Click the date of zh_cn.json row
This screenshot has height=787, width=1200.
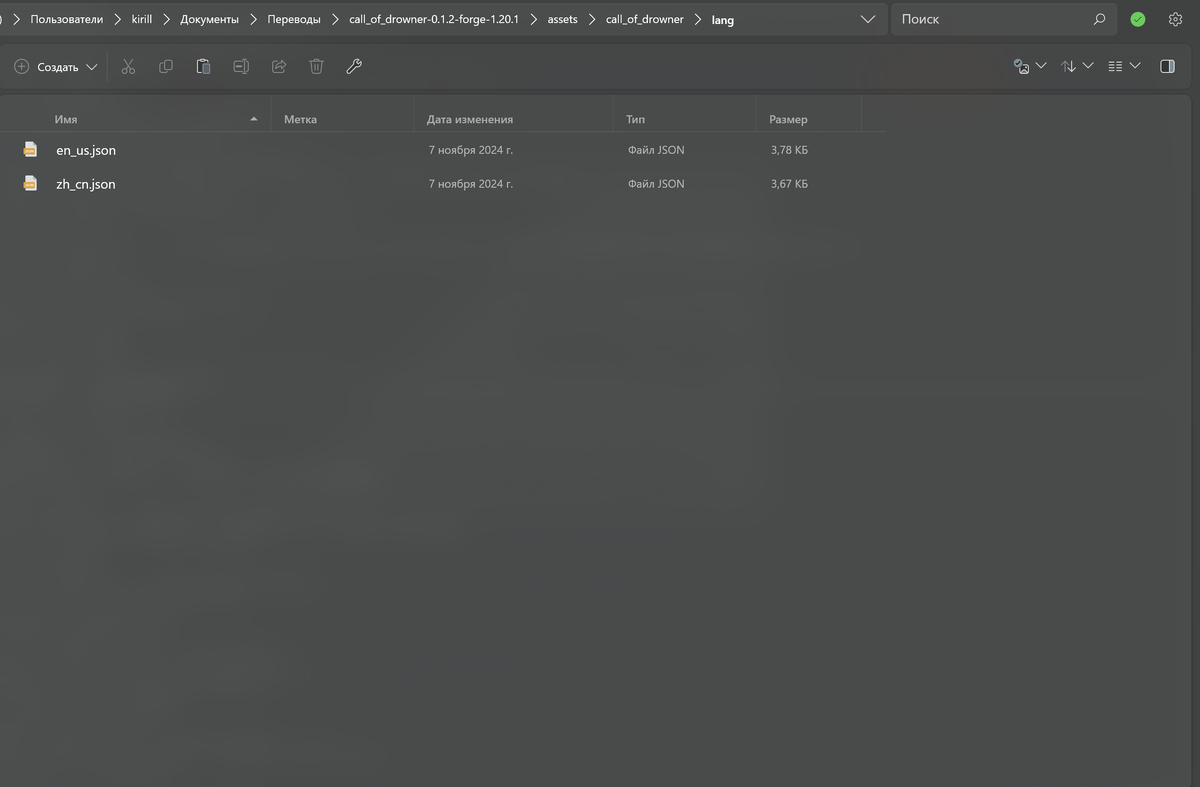coord(470,184)
